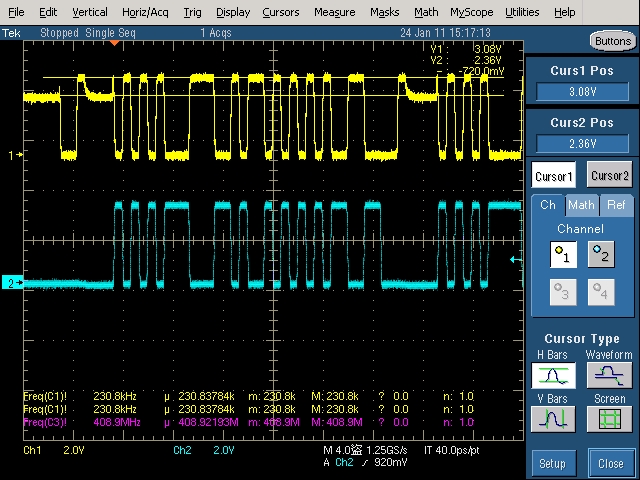The width and height of the screenshot is (640, 480).
Task: Click the second Freq(C1)! measurement row label
Action: point(45,409)
